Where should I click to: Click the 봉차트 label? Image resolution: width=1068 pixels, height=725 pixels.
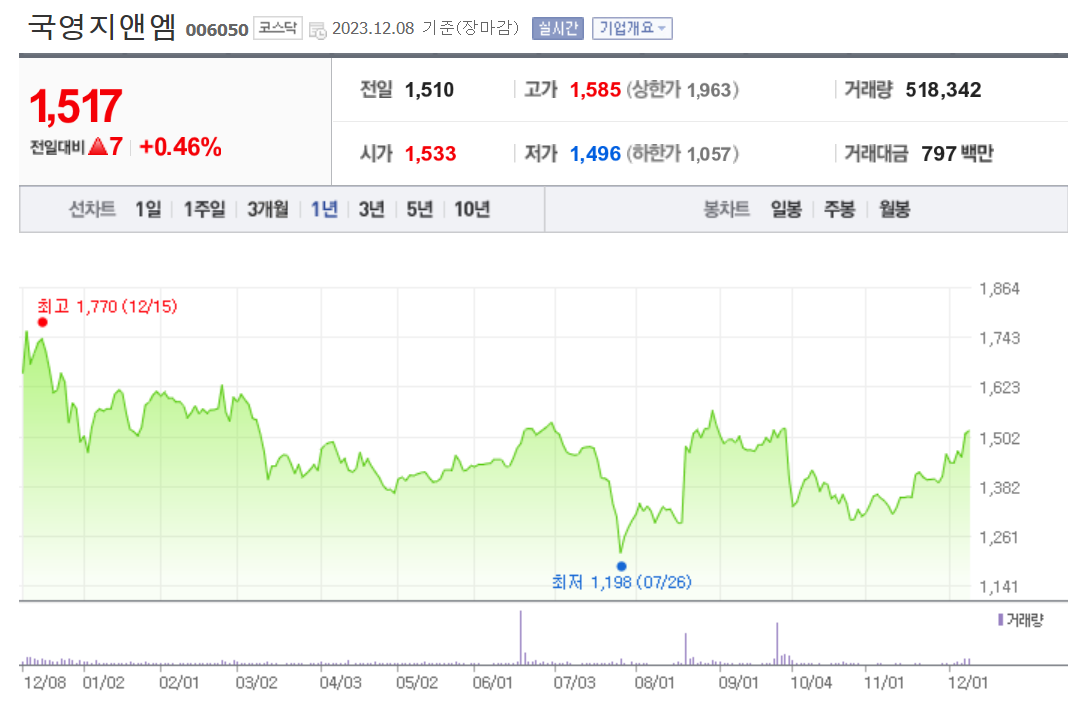[x=727, y=209]
